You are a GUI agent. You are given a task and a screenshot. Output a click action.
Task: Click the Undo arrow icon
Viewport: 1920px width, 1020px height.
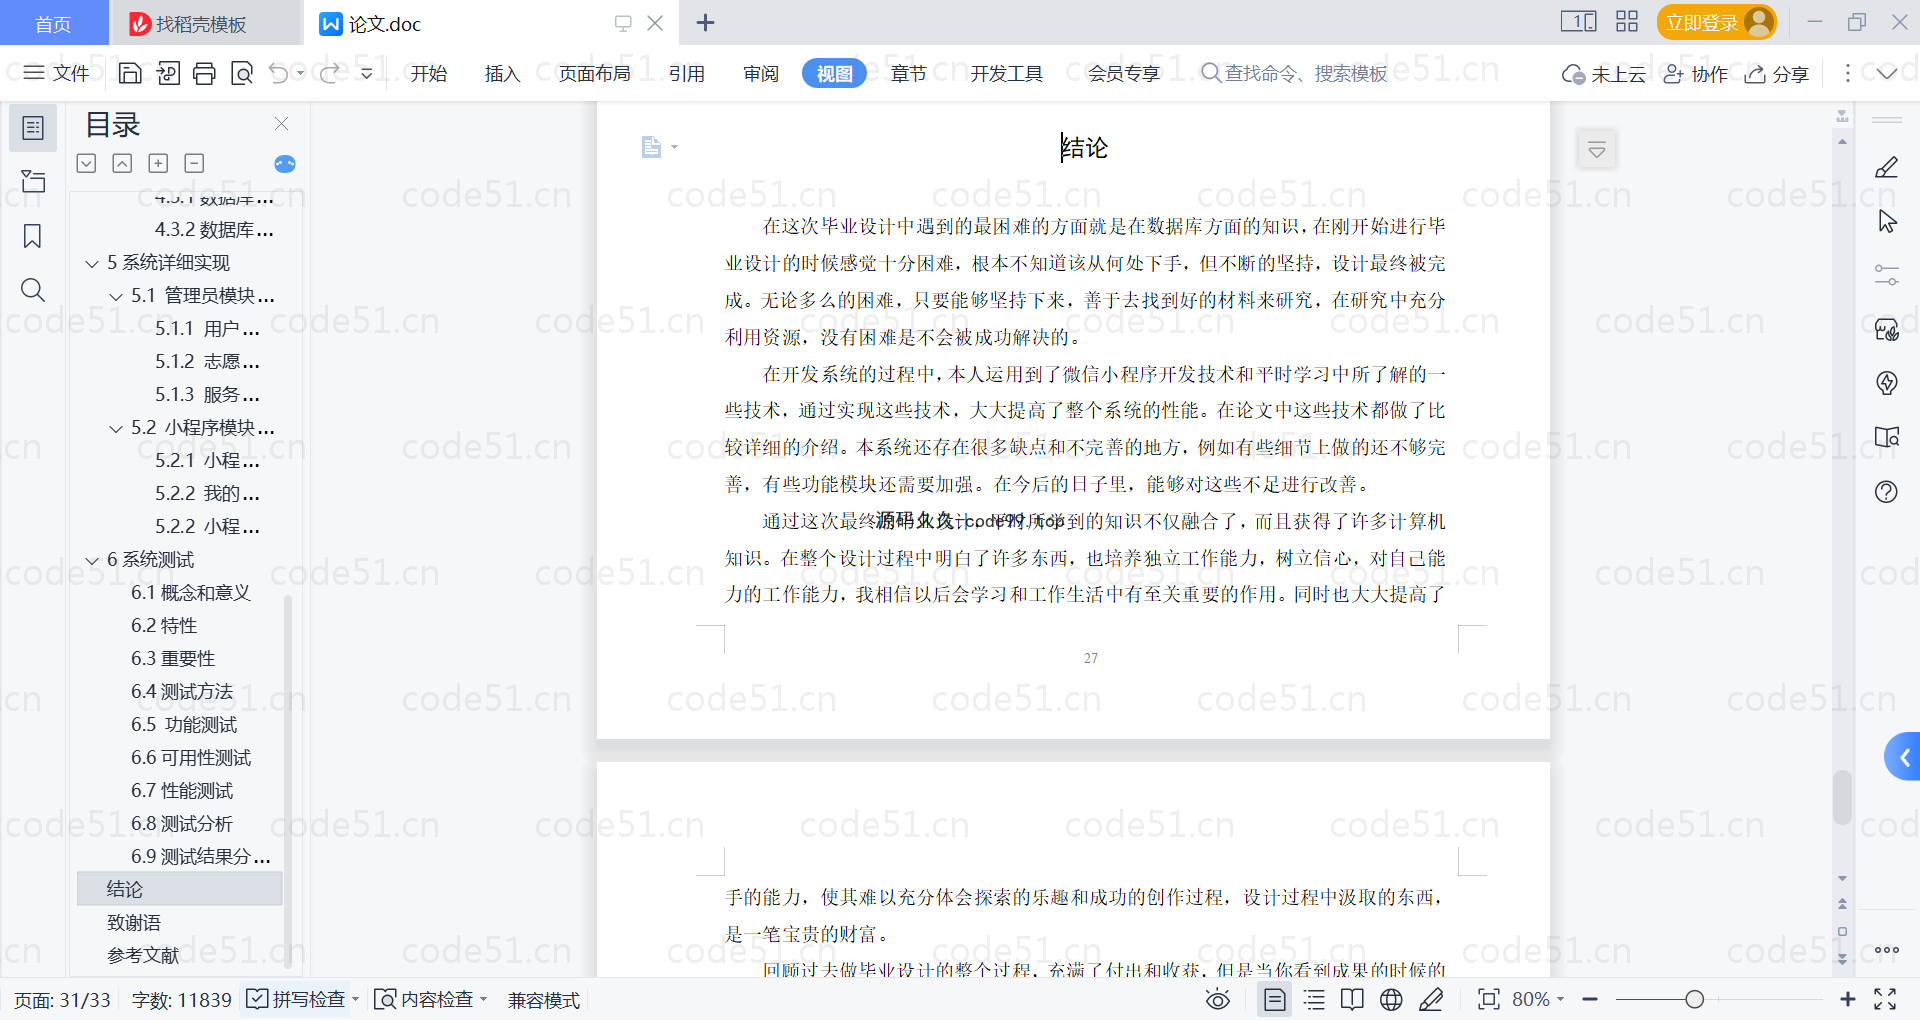click(x=279, y=73)
